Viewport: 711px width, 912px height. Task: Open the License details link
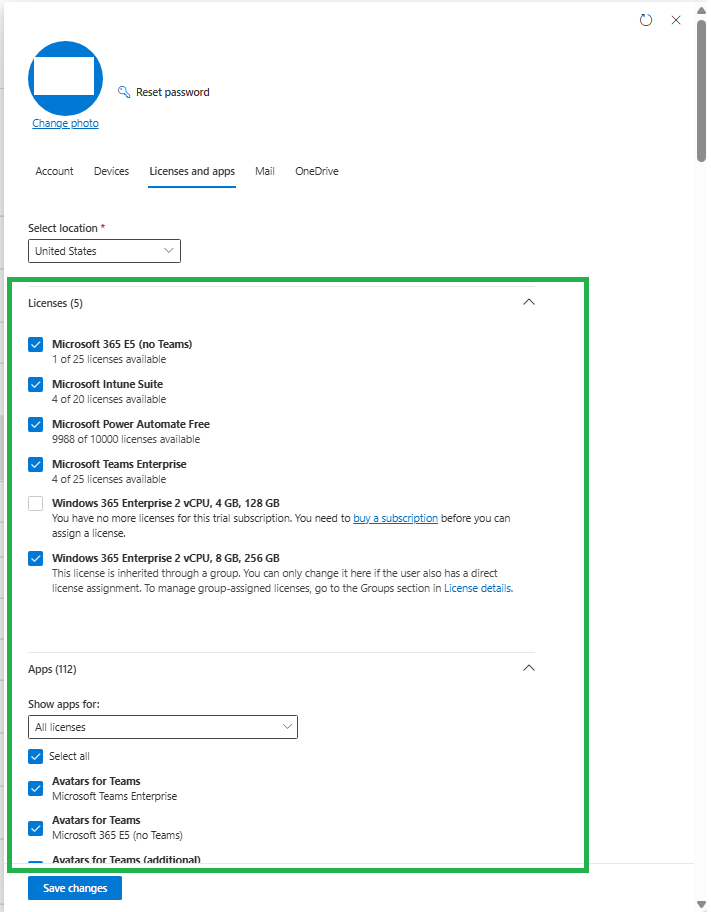coord(478,588)
